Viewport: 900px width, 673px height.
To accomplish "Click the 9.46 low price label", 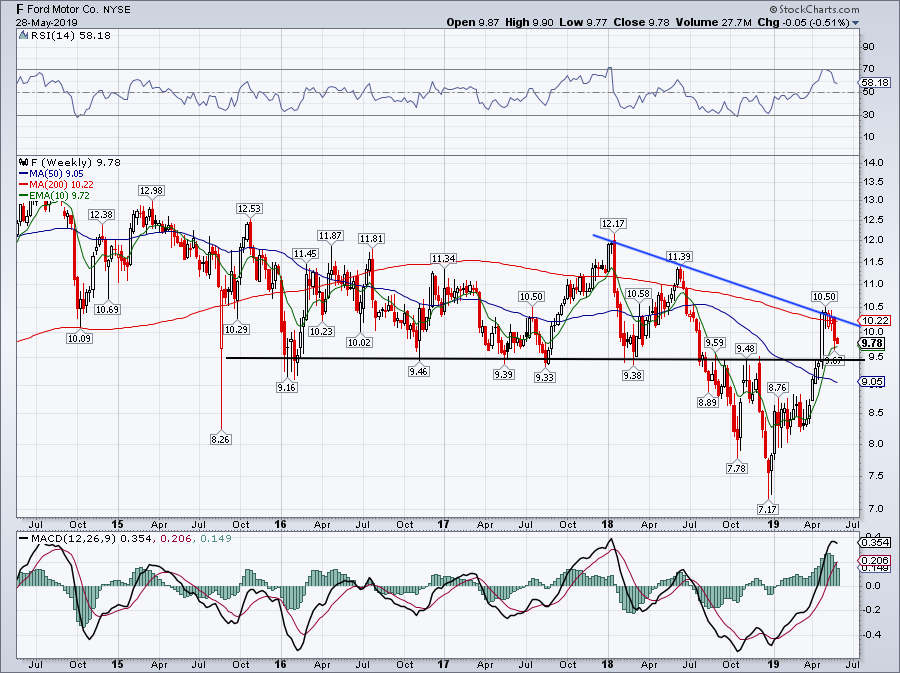I will 418,371.
